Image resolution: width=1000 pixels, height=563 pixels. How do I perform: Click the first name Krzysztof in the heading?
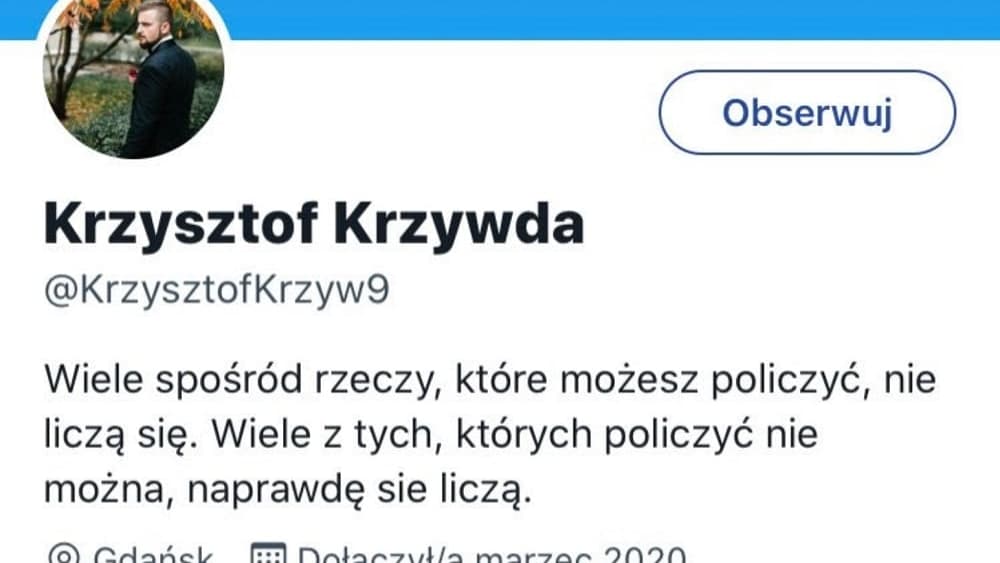click(x=181, y=224)
